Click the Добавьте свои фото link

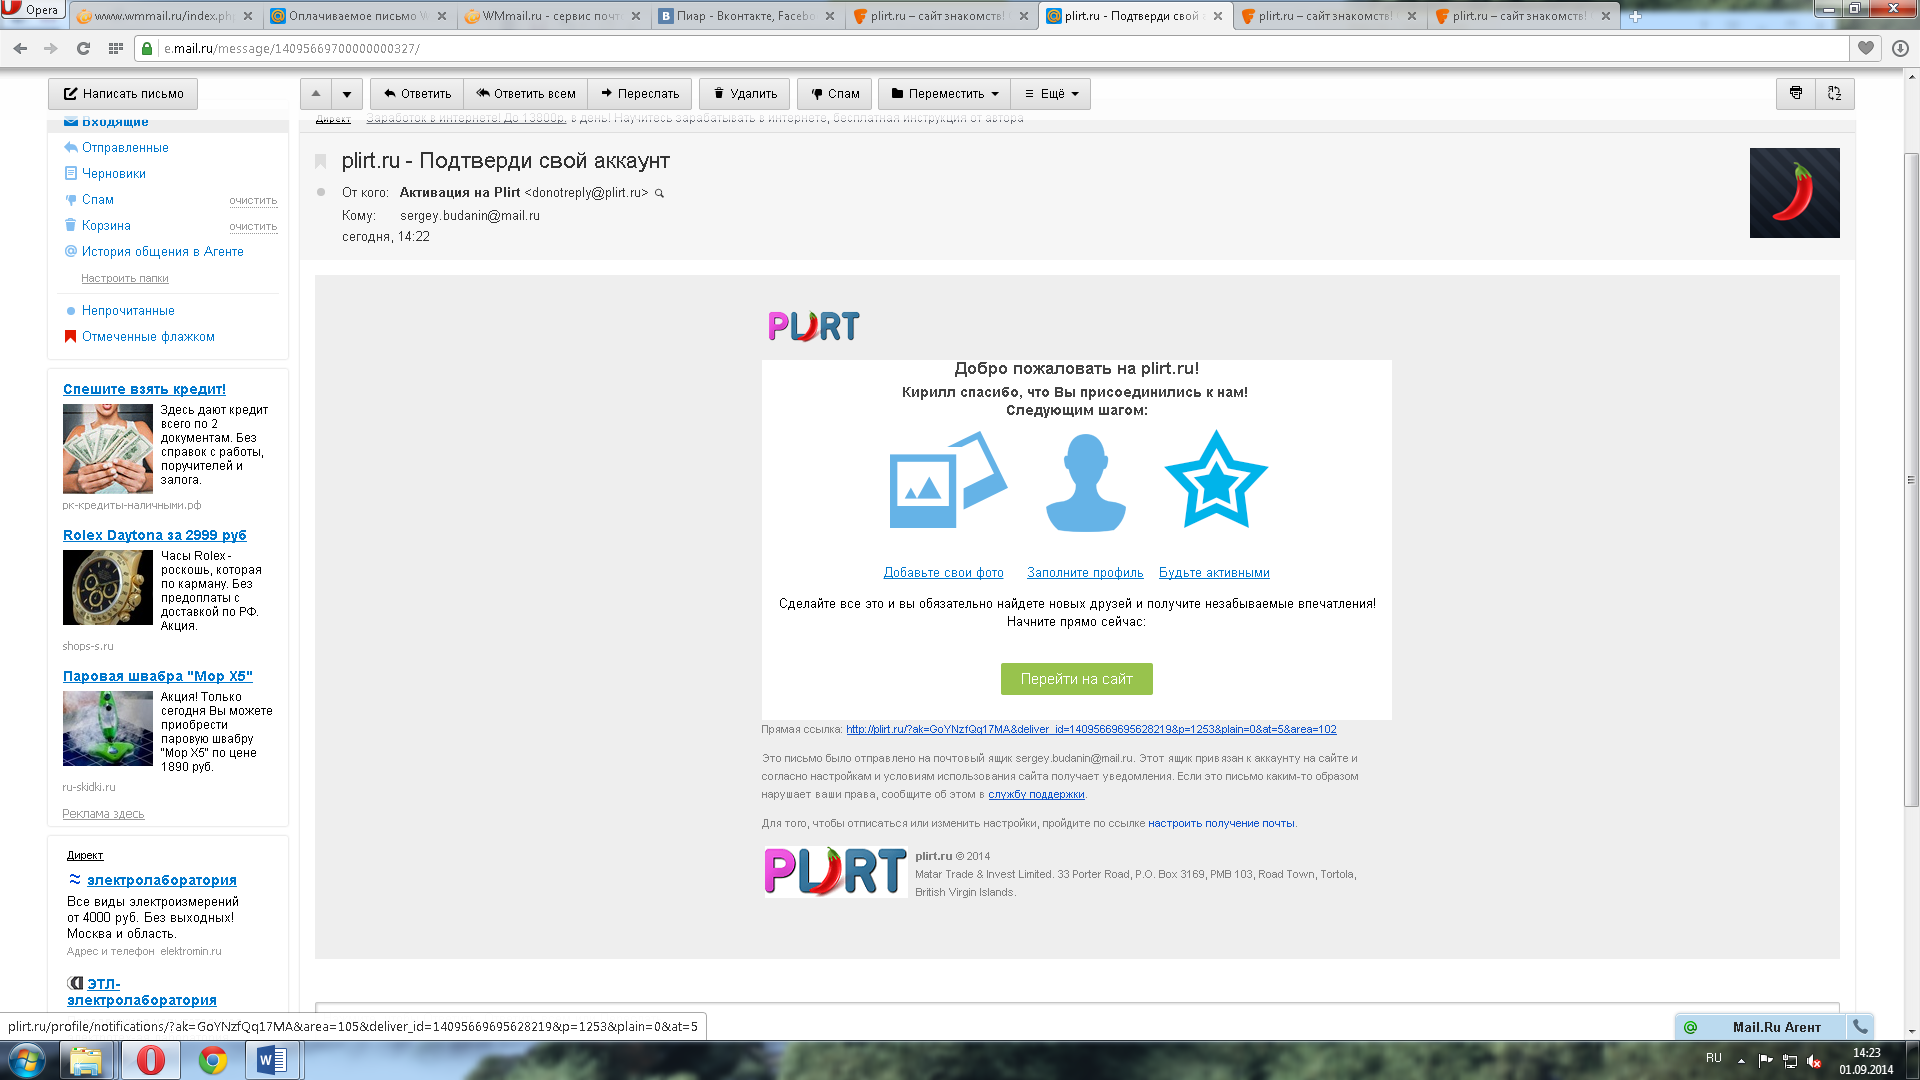coord(943,572)
